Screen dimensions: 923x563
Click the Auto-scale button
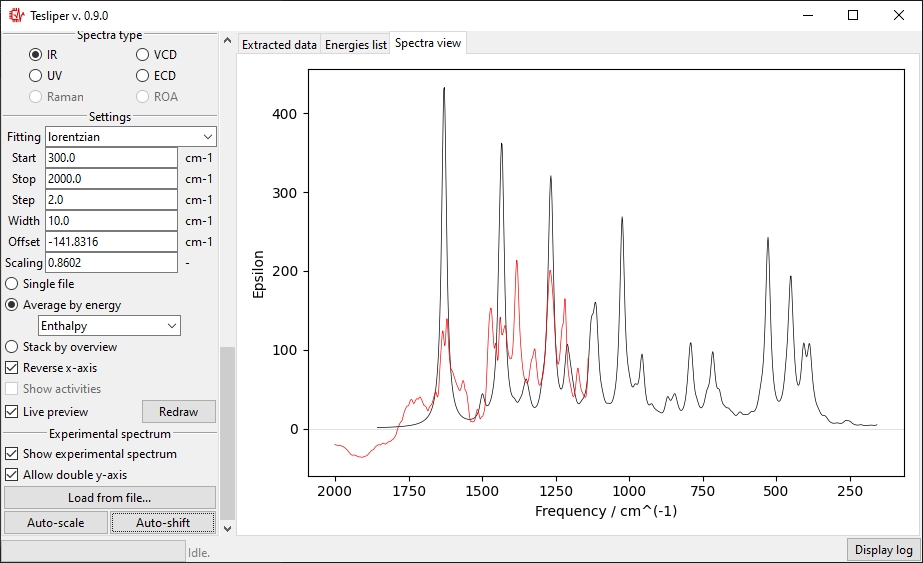coord(56,522)
